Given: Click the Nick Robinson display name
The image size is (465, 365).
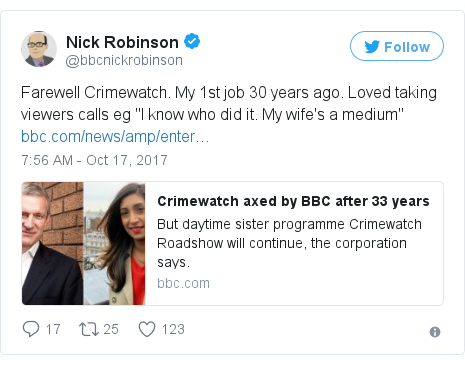Looking at the screenshot, I should click(122, 42).
